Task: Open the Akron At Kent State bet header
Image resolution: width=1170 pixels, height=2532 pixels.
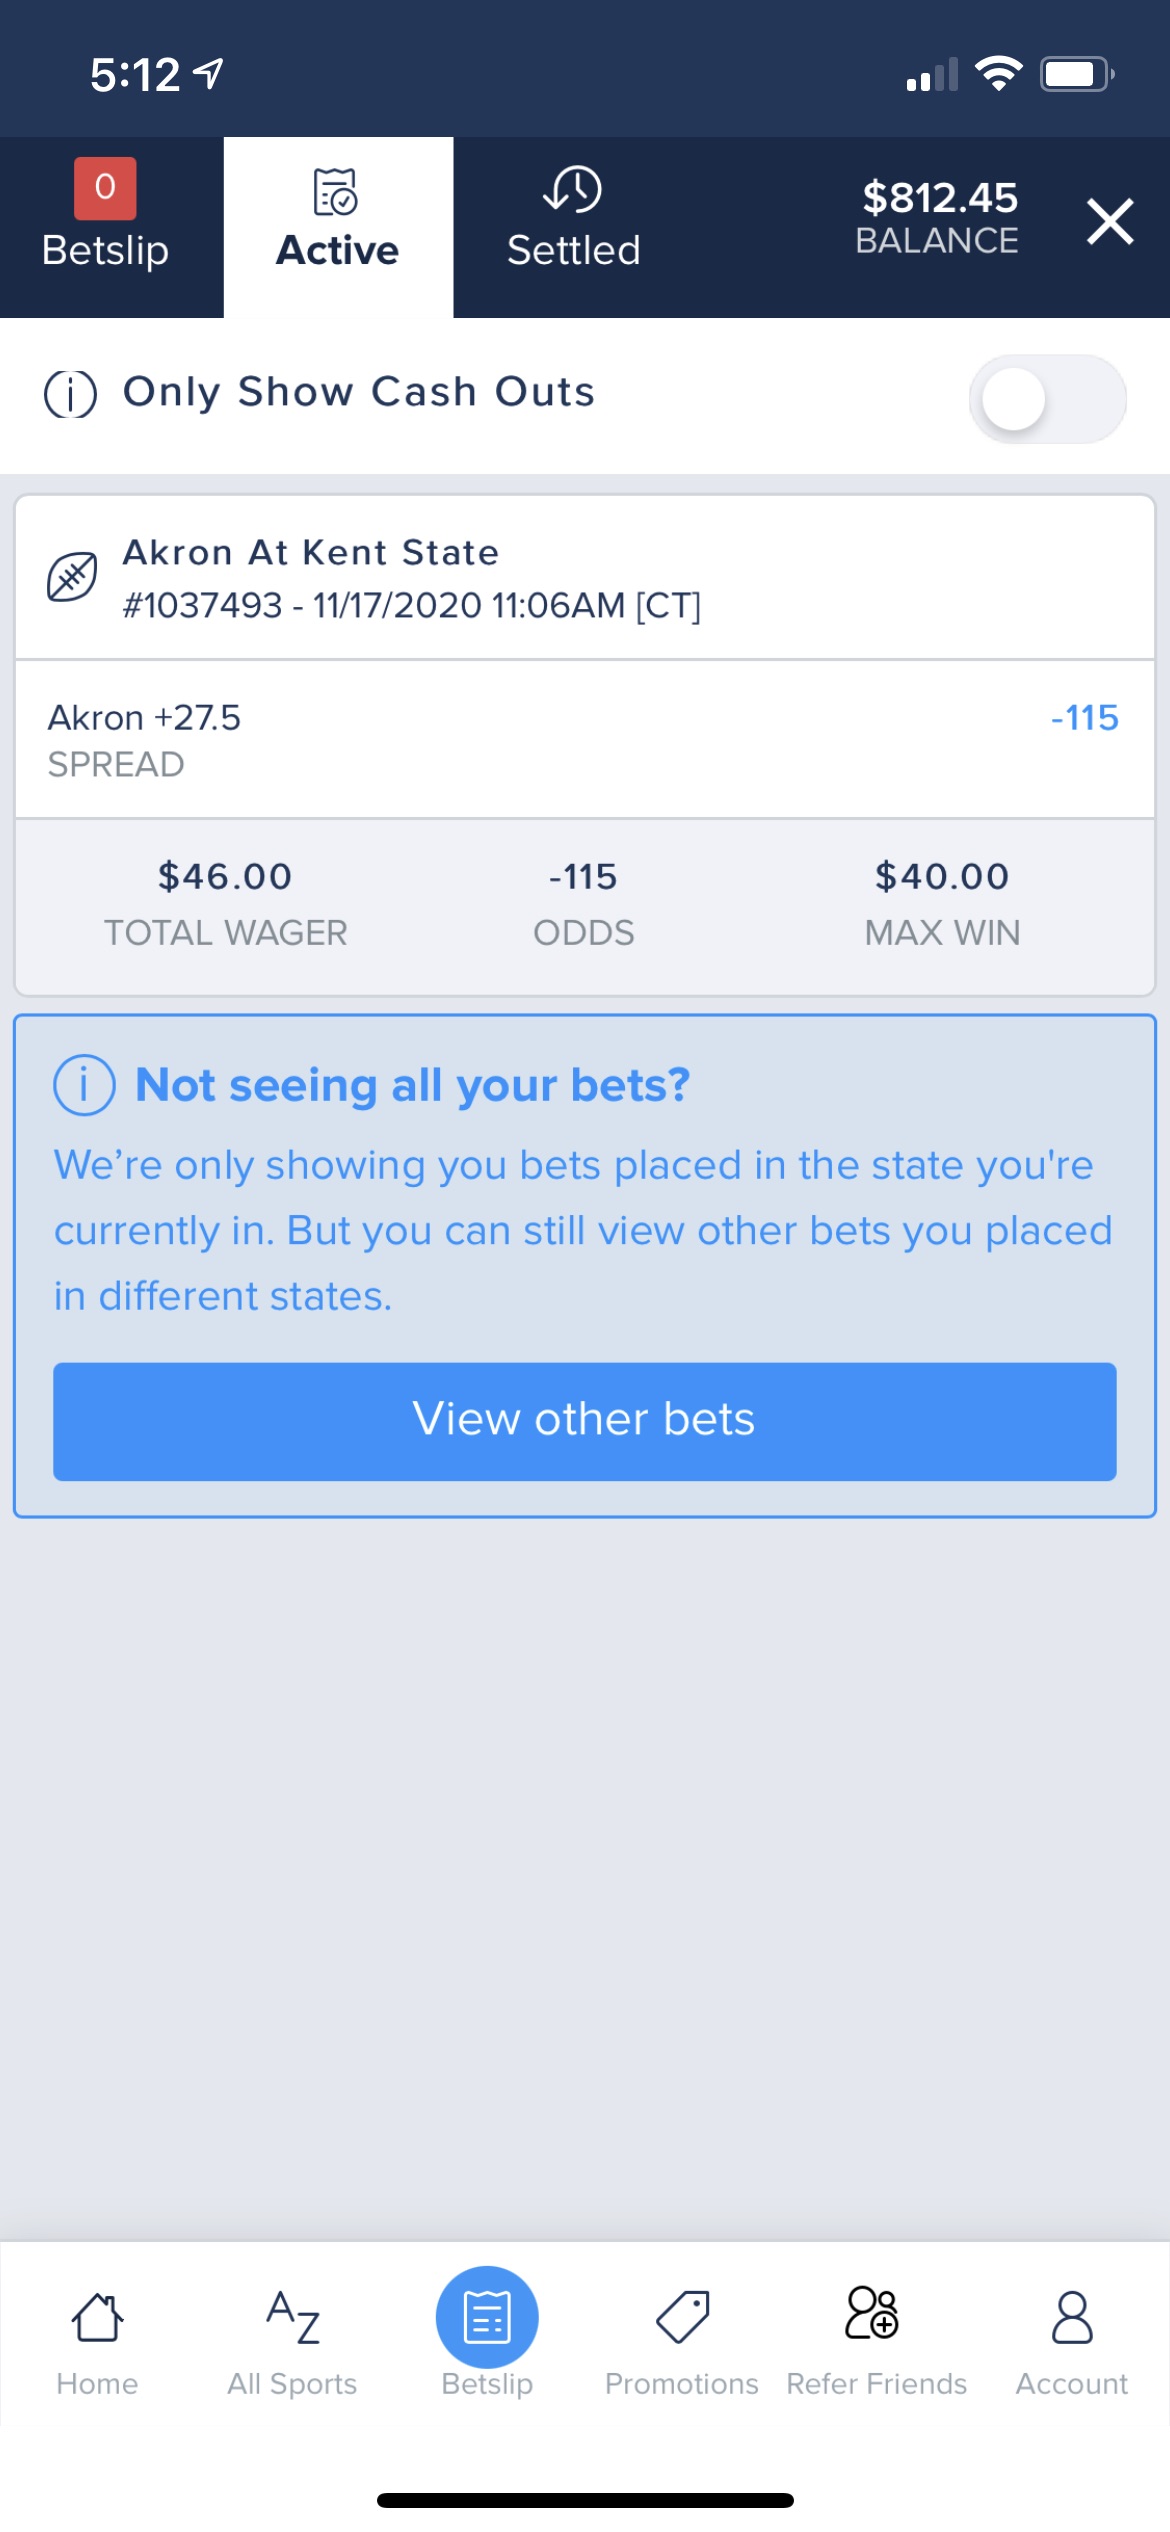Action: (585, 578)
